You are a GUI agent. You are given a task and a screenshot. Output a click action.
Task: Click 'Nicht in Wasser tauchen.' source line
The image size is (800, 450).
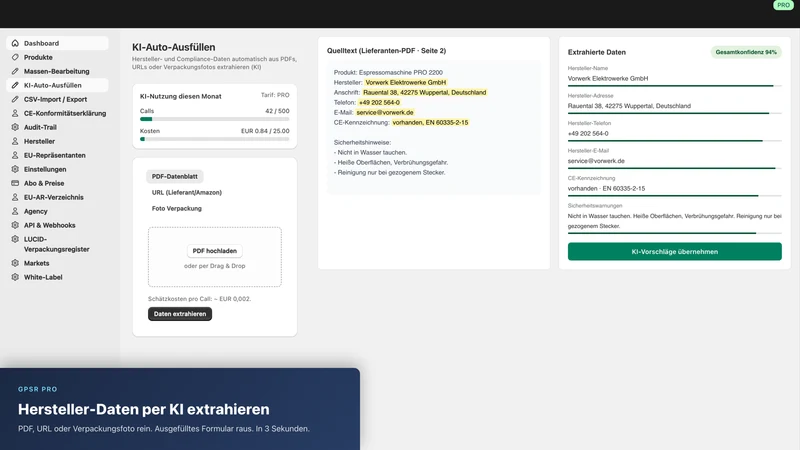pos(370,153)
